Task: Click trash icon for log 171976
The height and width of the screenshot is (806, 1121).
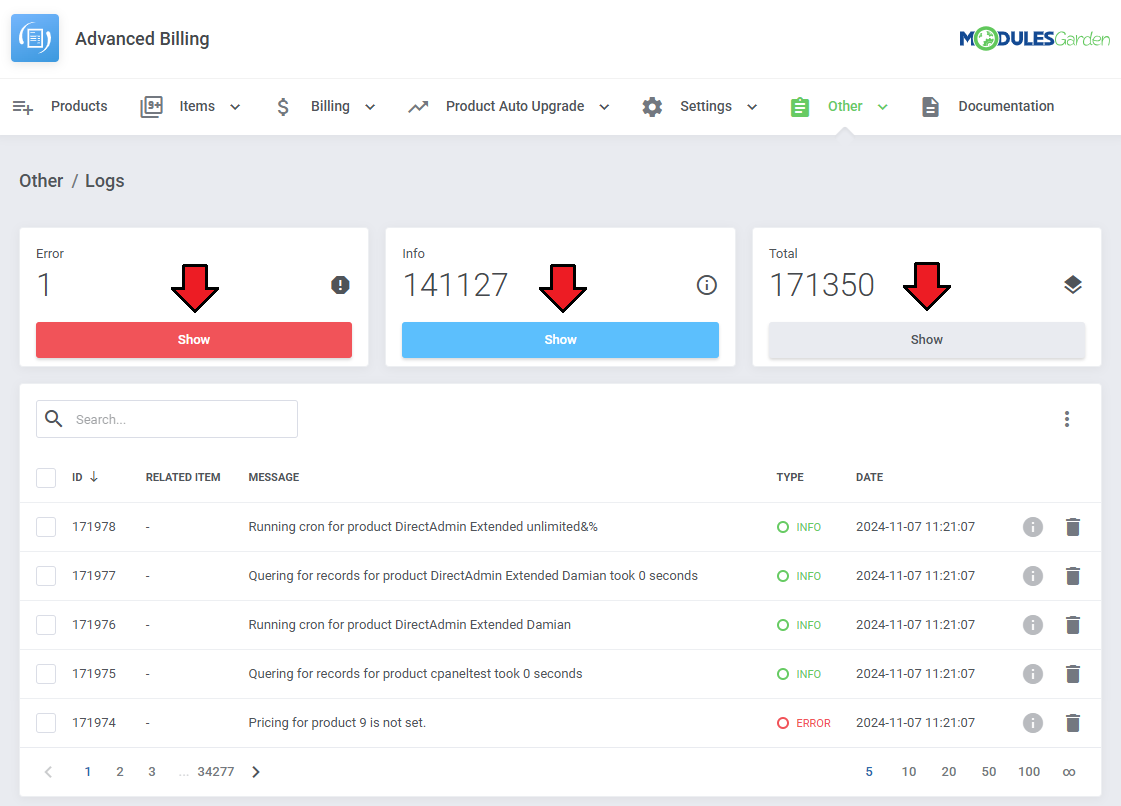Action: click(x=1073, y=625)
